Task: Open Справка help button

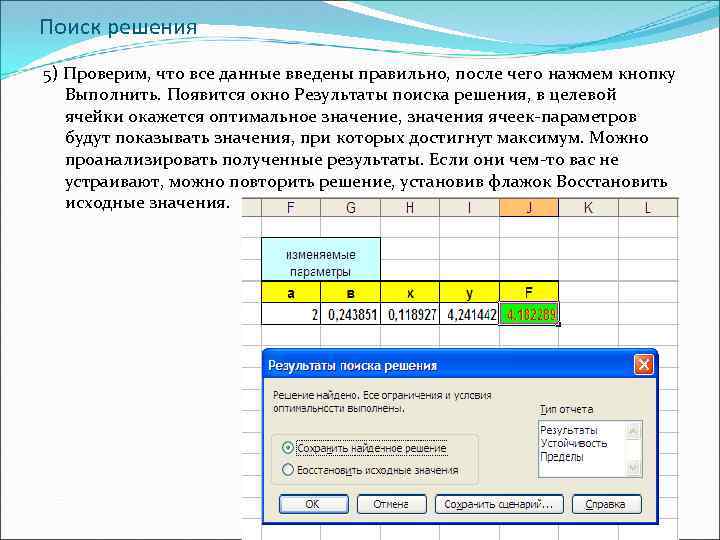Action: (606, 504)
